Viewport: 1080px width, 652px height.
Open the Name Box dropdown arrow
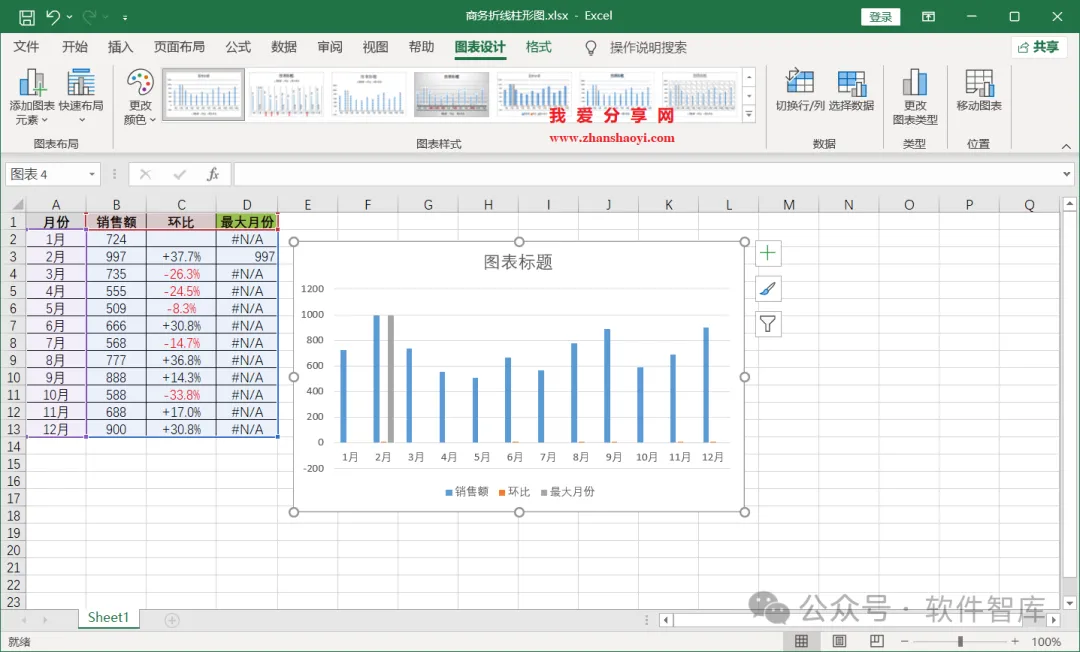92,174
